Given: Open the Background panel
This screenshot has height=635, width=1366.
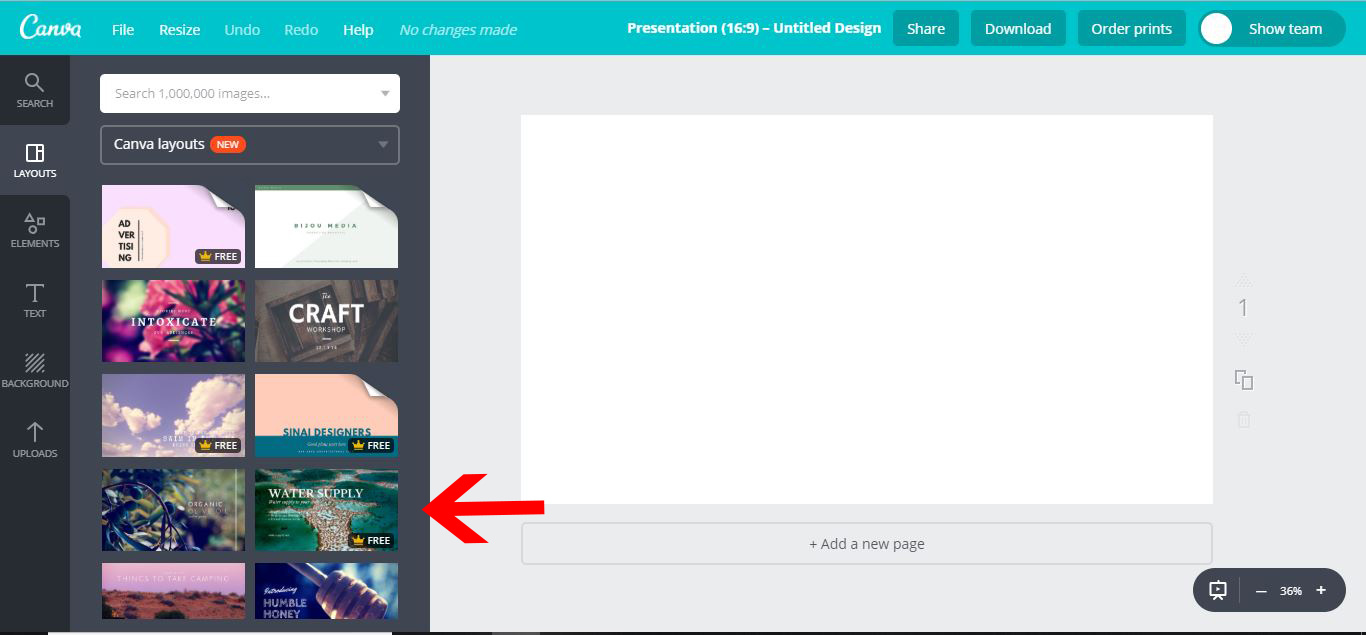Looking at the screenshot, I should click(35, 368).
